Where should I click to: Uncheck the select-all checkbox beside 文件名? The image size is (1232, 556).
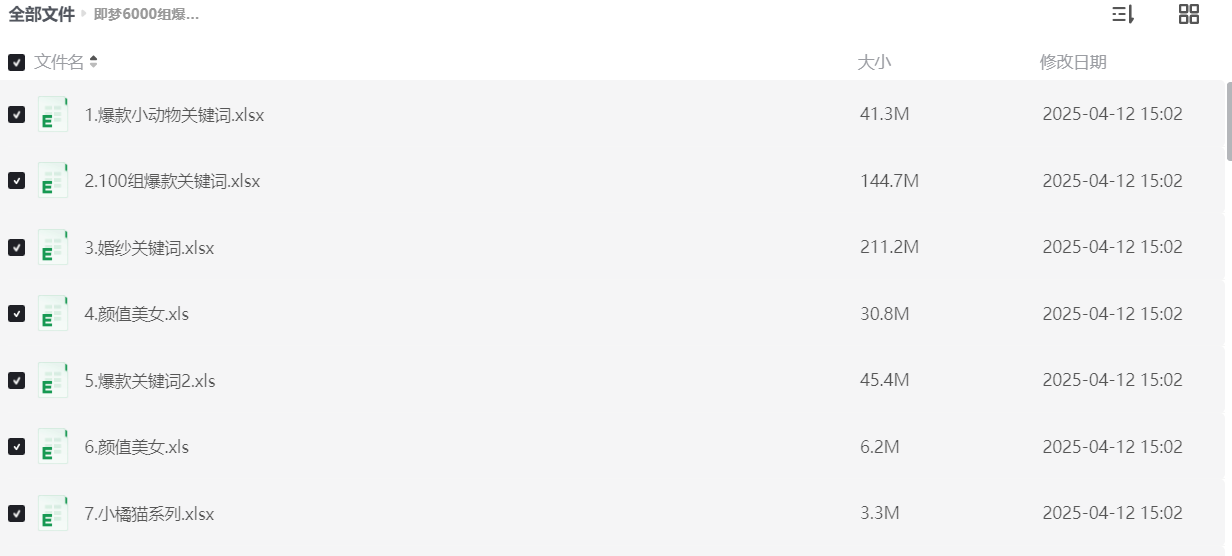[x=16, y=62]
